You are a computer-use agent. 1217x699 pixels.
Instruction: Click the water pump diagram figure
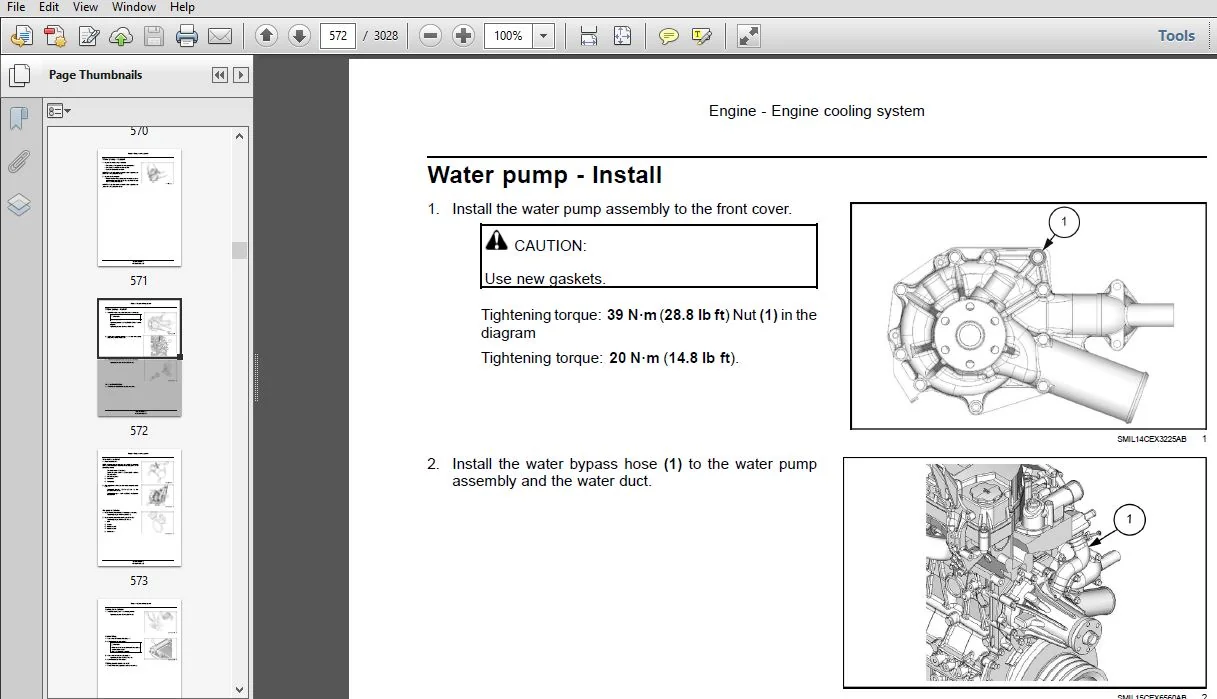(x=1030, y=316)
